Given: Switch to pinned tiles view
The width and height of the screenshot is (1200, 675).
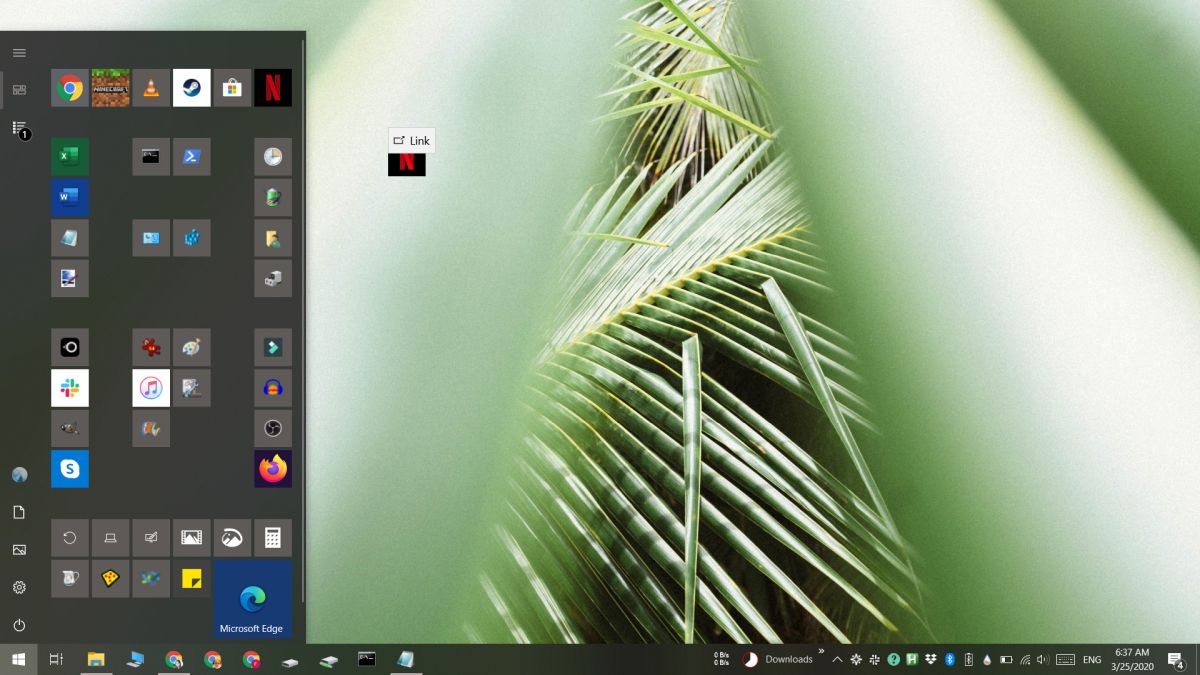Looking at the screenshot, I should [x=19, y=90].
